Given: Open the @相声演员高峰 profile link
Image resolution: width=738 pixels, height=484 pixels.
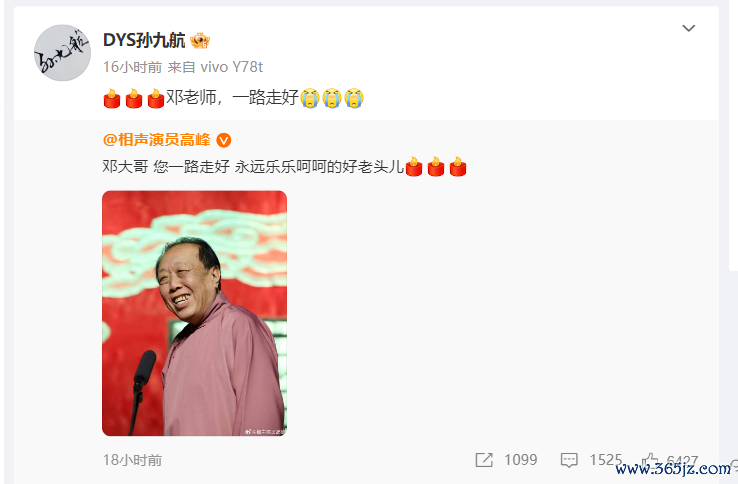Looking at the screenshot, I should click(x=157, y=140).
